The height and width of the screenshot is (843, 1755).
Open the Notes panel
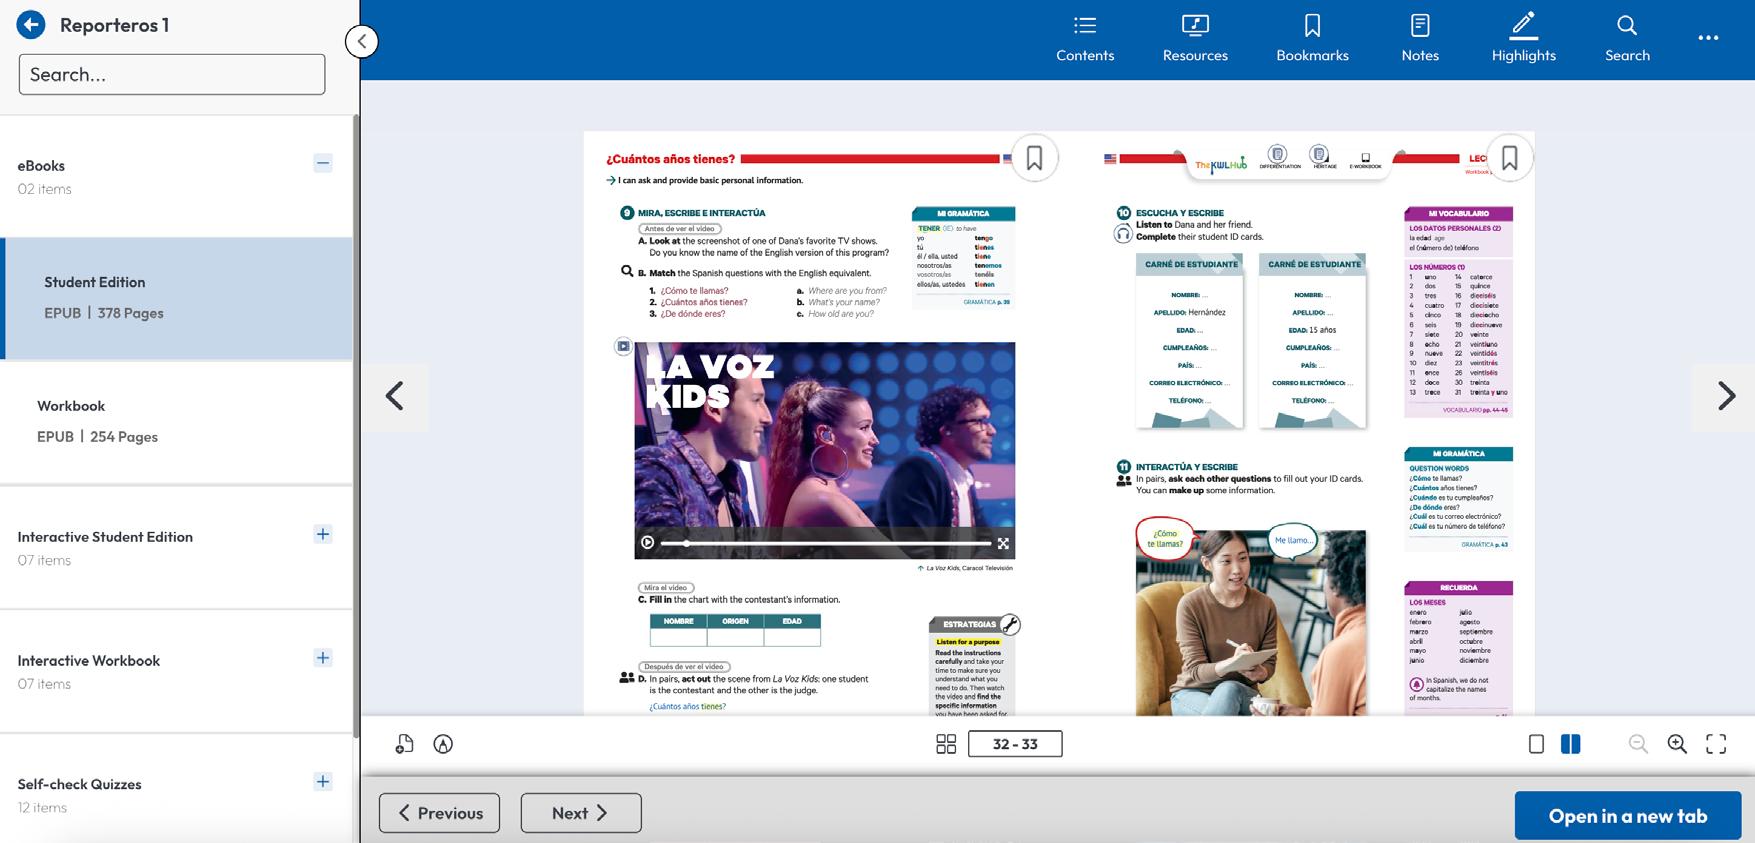1420,39
